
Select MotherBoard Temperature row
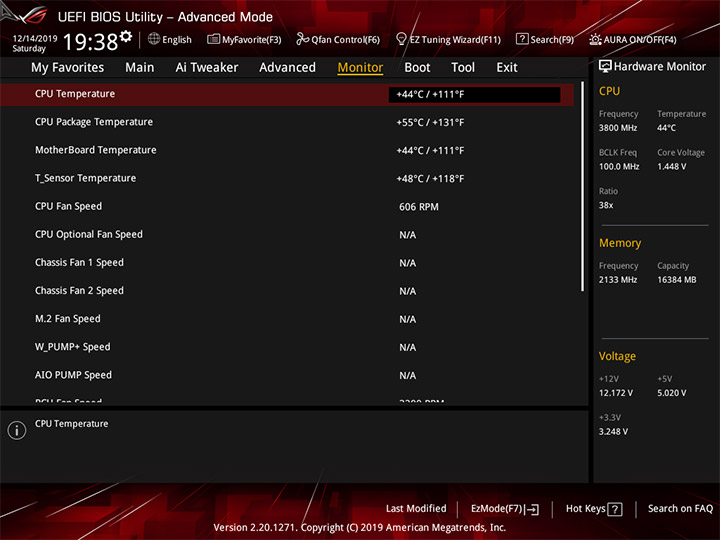[287, 150]
